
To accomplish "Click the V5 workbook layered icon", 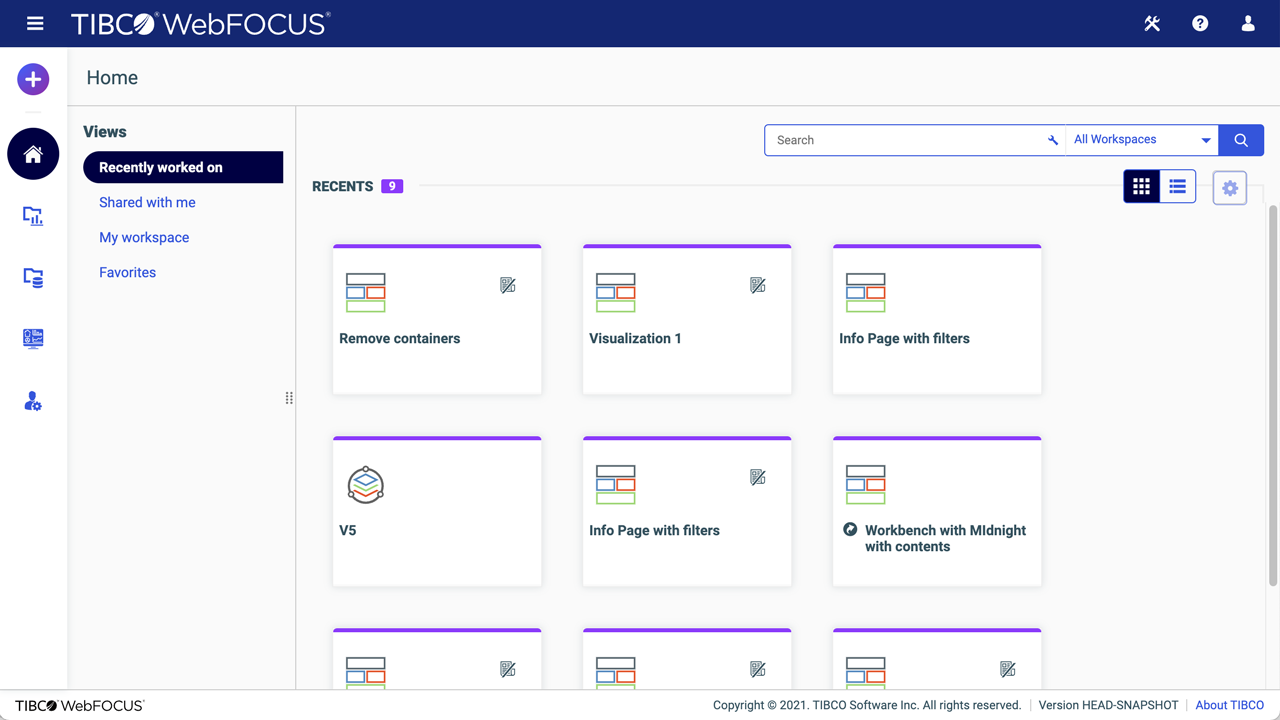I will [366, 484].
